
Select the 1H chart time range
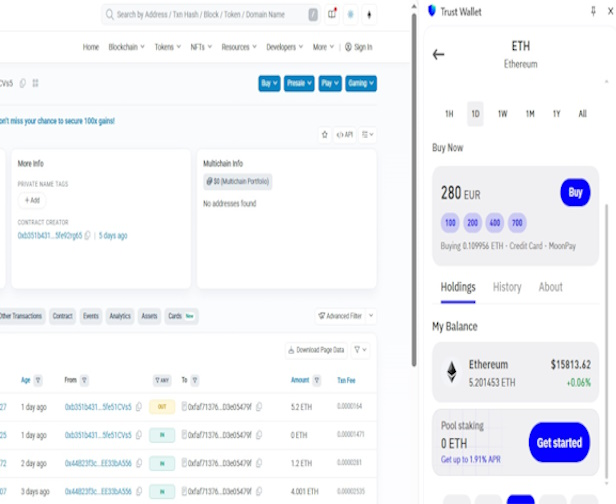coord(449,114)
